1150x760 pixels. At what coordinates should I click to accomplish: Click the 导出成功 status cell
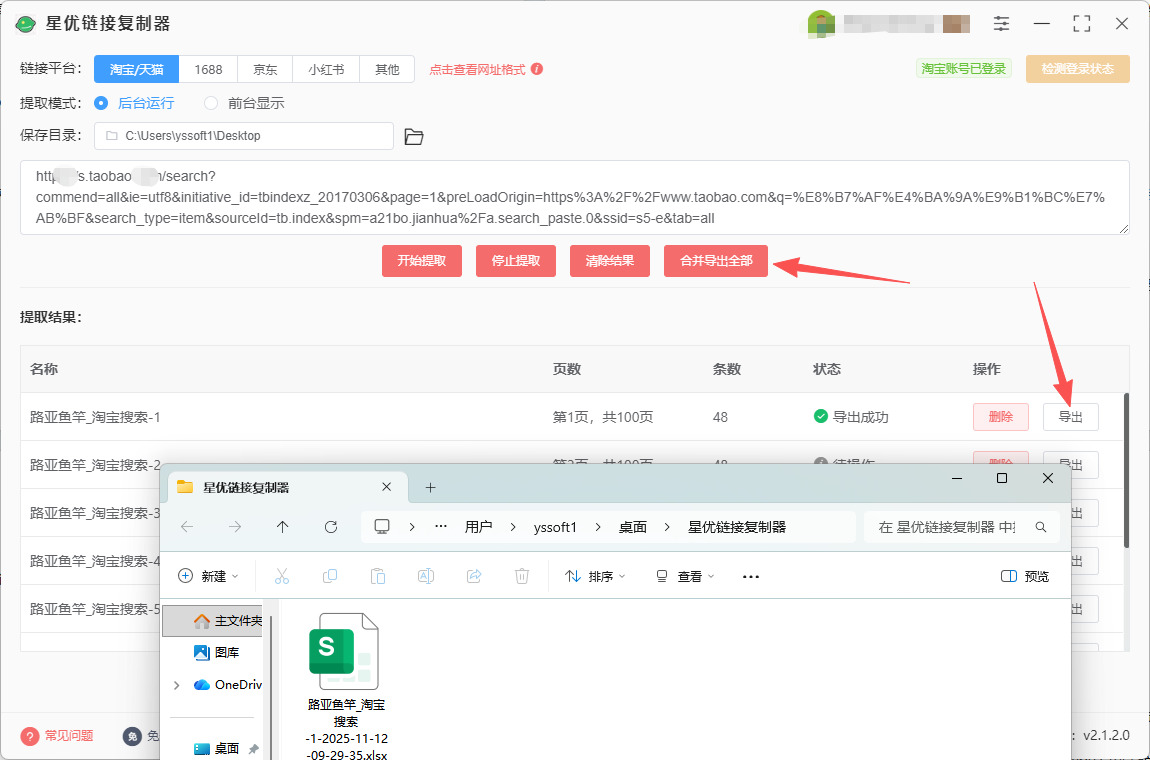(851, 417)
